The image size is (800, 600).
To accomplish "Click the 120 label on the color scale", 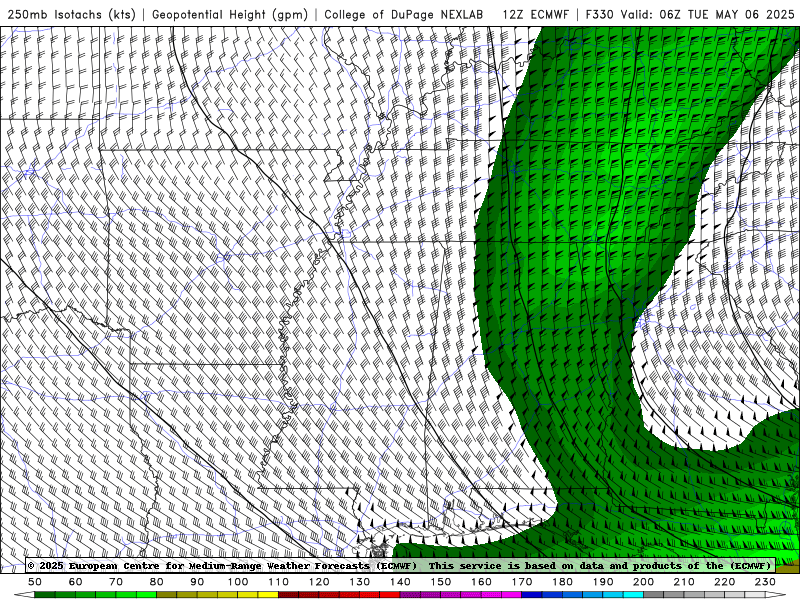I will pos(319,582).
